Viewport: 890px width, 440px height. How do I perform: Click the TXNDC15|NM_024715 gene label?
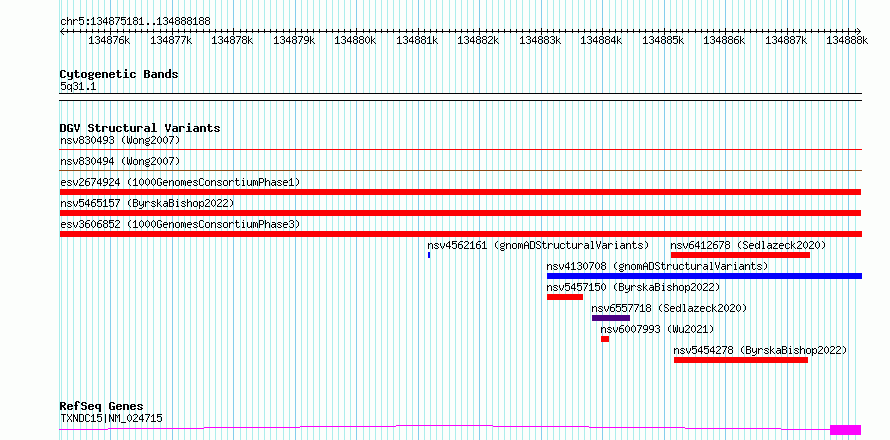pyautogui.click(x=111, y=418)
